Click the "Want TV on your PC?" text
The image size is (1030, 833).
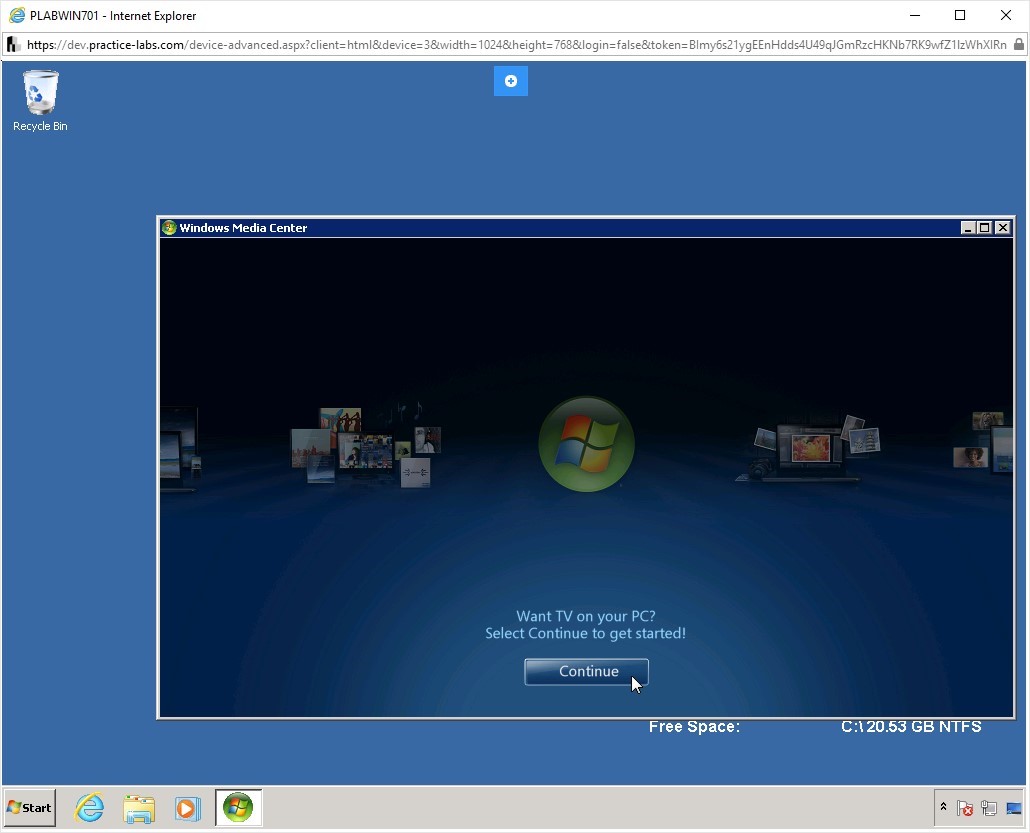[586, 616]
